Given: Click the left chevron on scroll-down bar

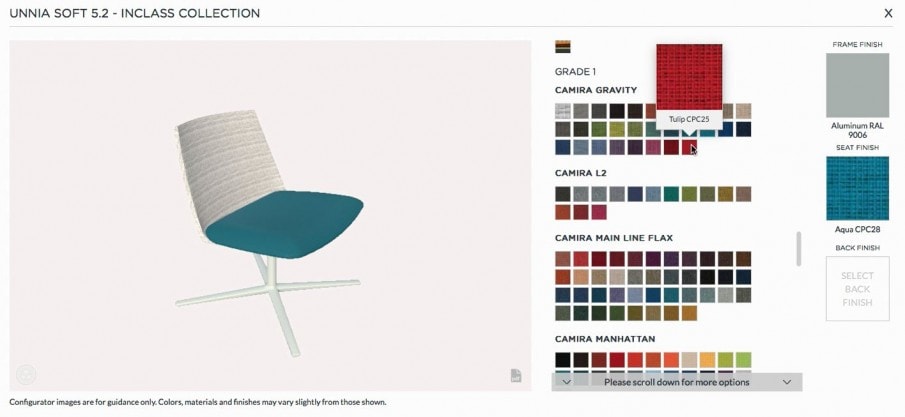Looking at the screenshot, I should (566, 382).
